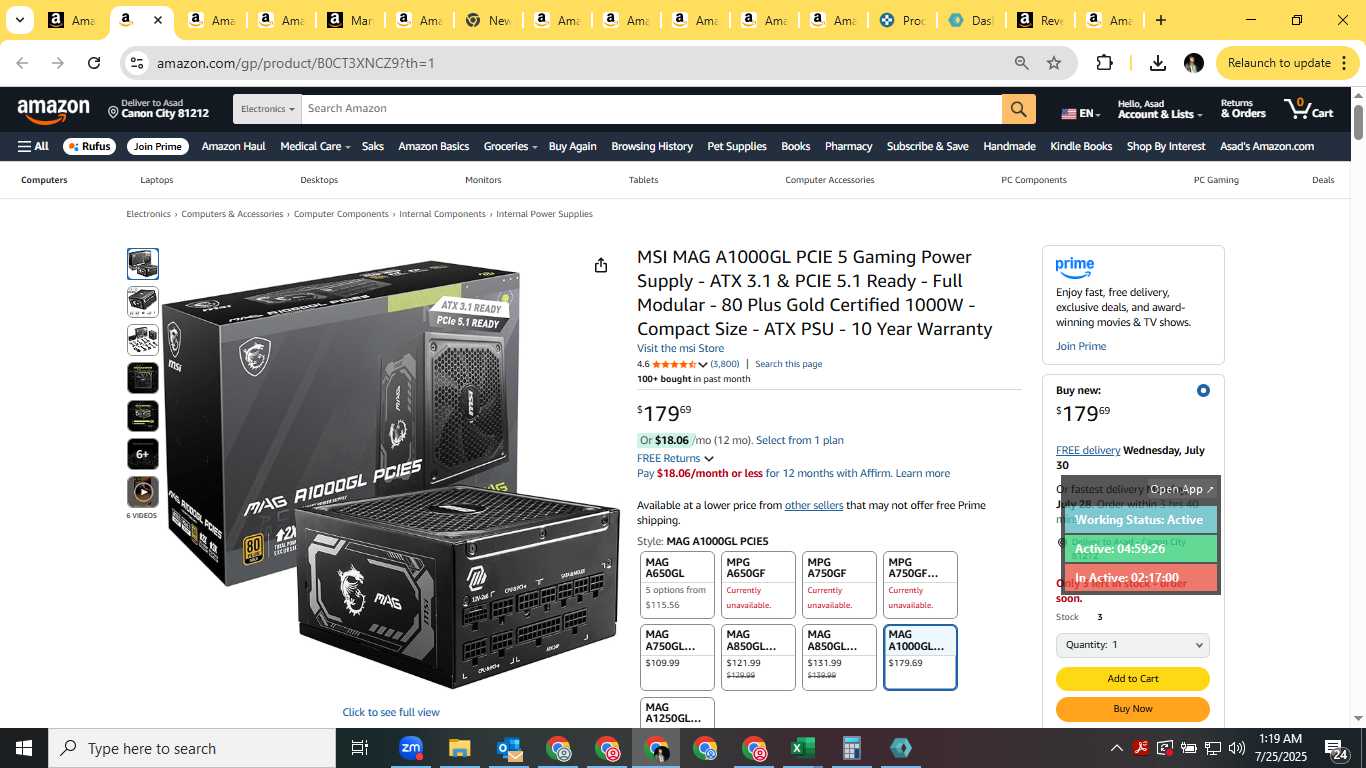The width and height of the screenshot is (1366, 768).
Task: Click the Chrome profile avatar
Action: 1193,63
